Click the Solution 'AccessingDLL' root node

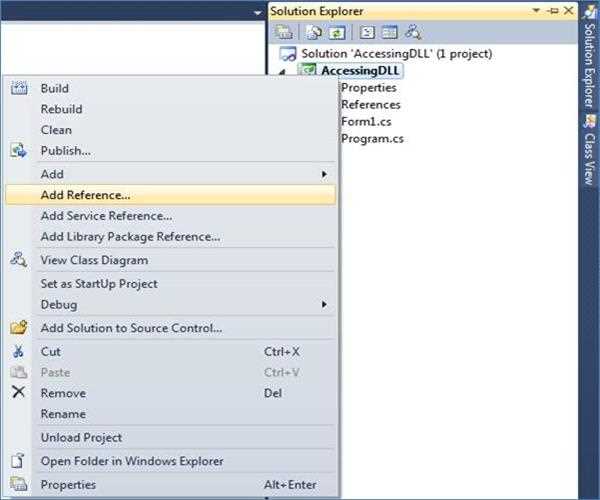pos(396,53)
